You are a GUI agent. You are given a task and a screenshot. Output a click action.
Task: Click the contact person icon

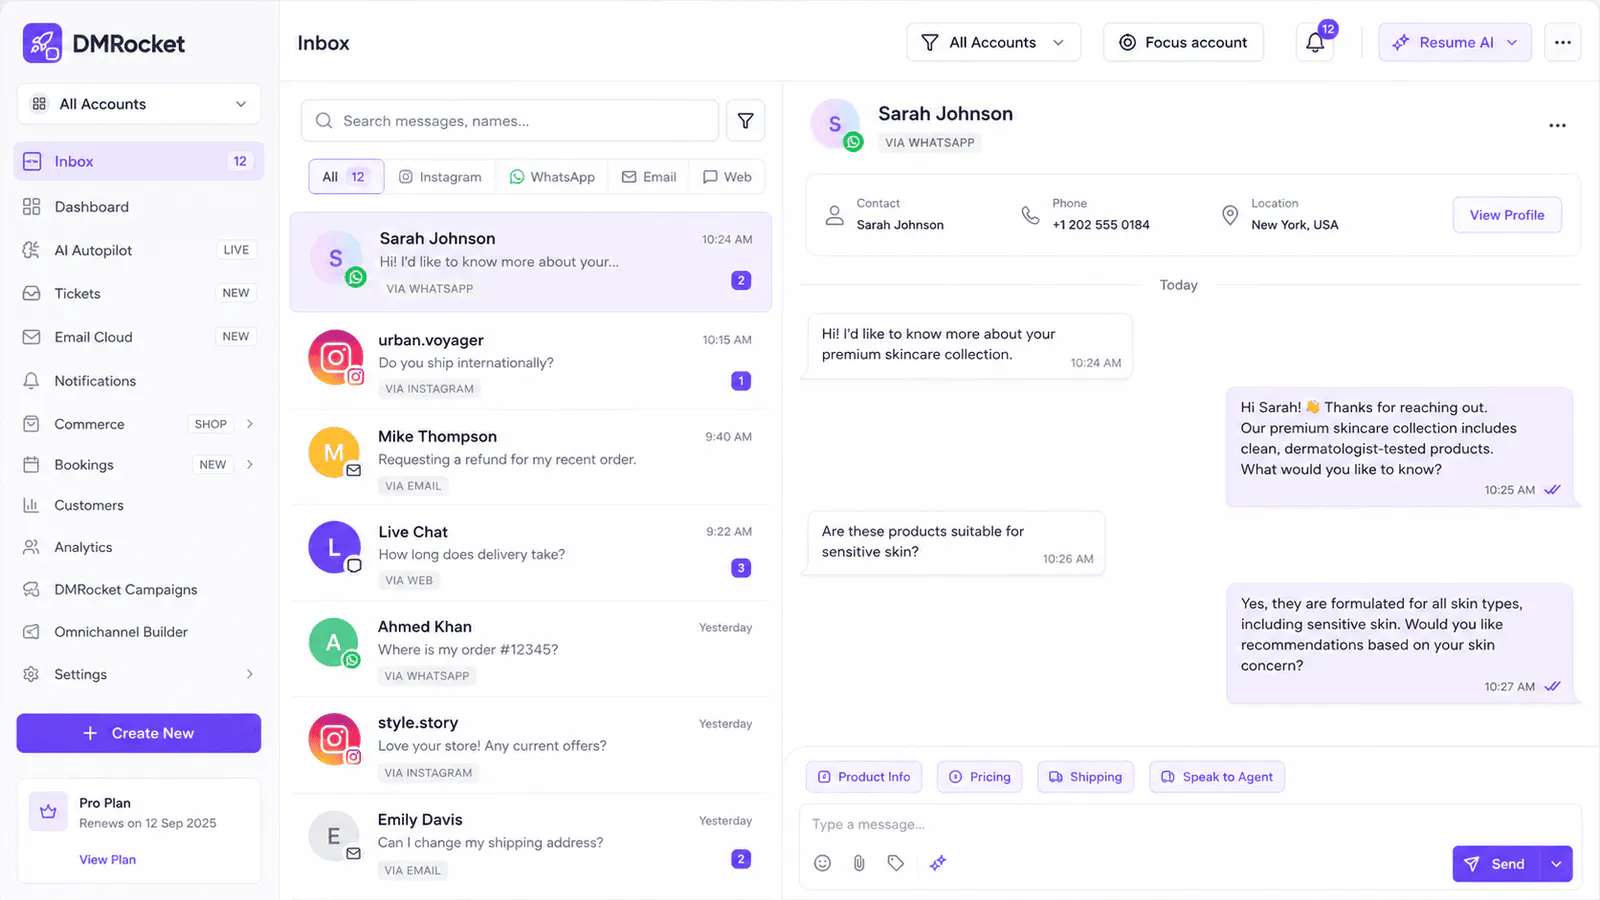click(834, 215)
